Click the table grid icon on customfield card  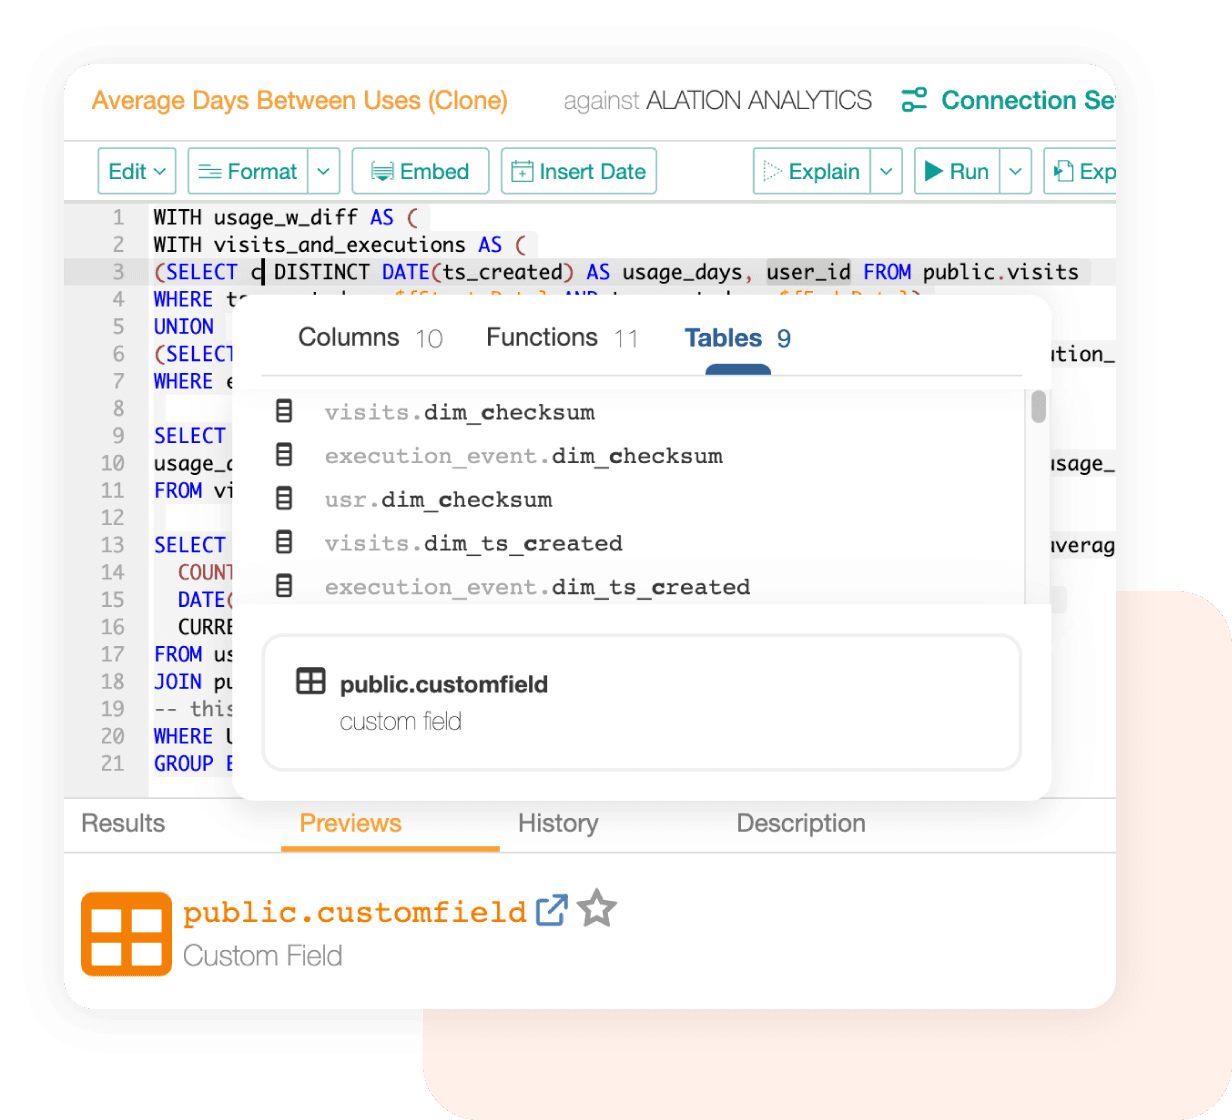(x=312, y=681)
